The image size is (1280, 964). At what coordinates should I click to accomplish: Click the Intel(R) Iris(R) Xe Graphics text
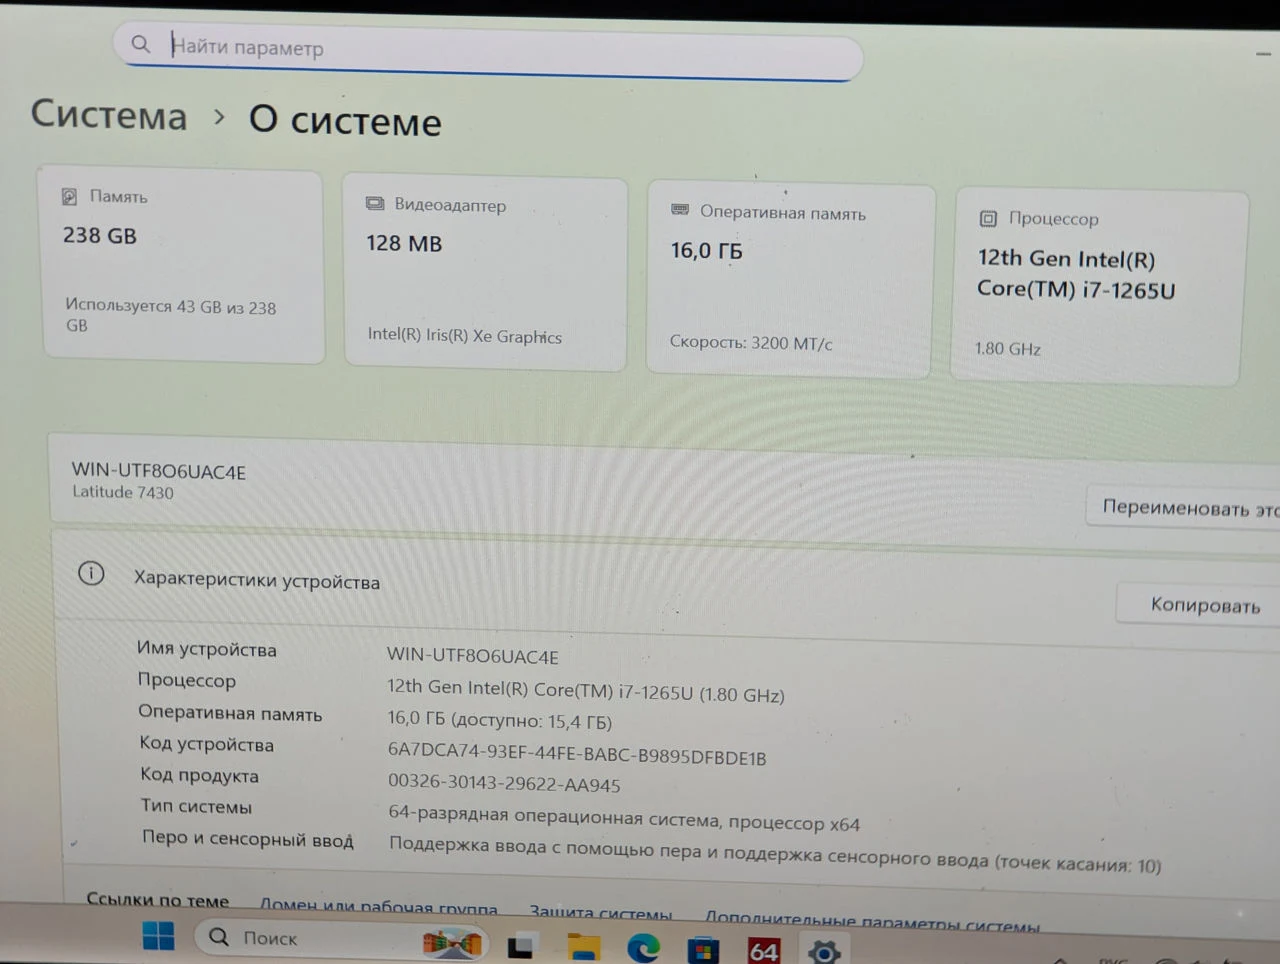(465, 335)
